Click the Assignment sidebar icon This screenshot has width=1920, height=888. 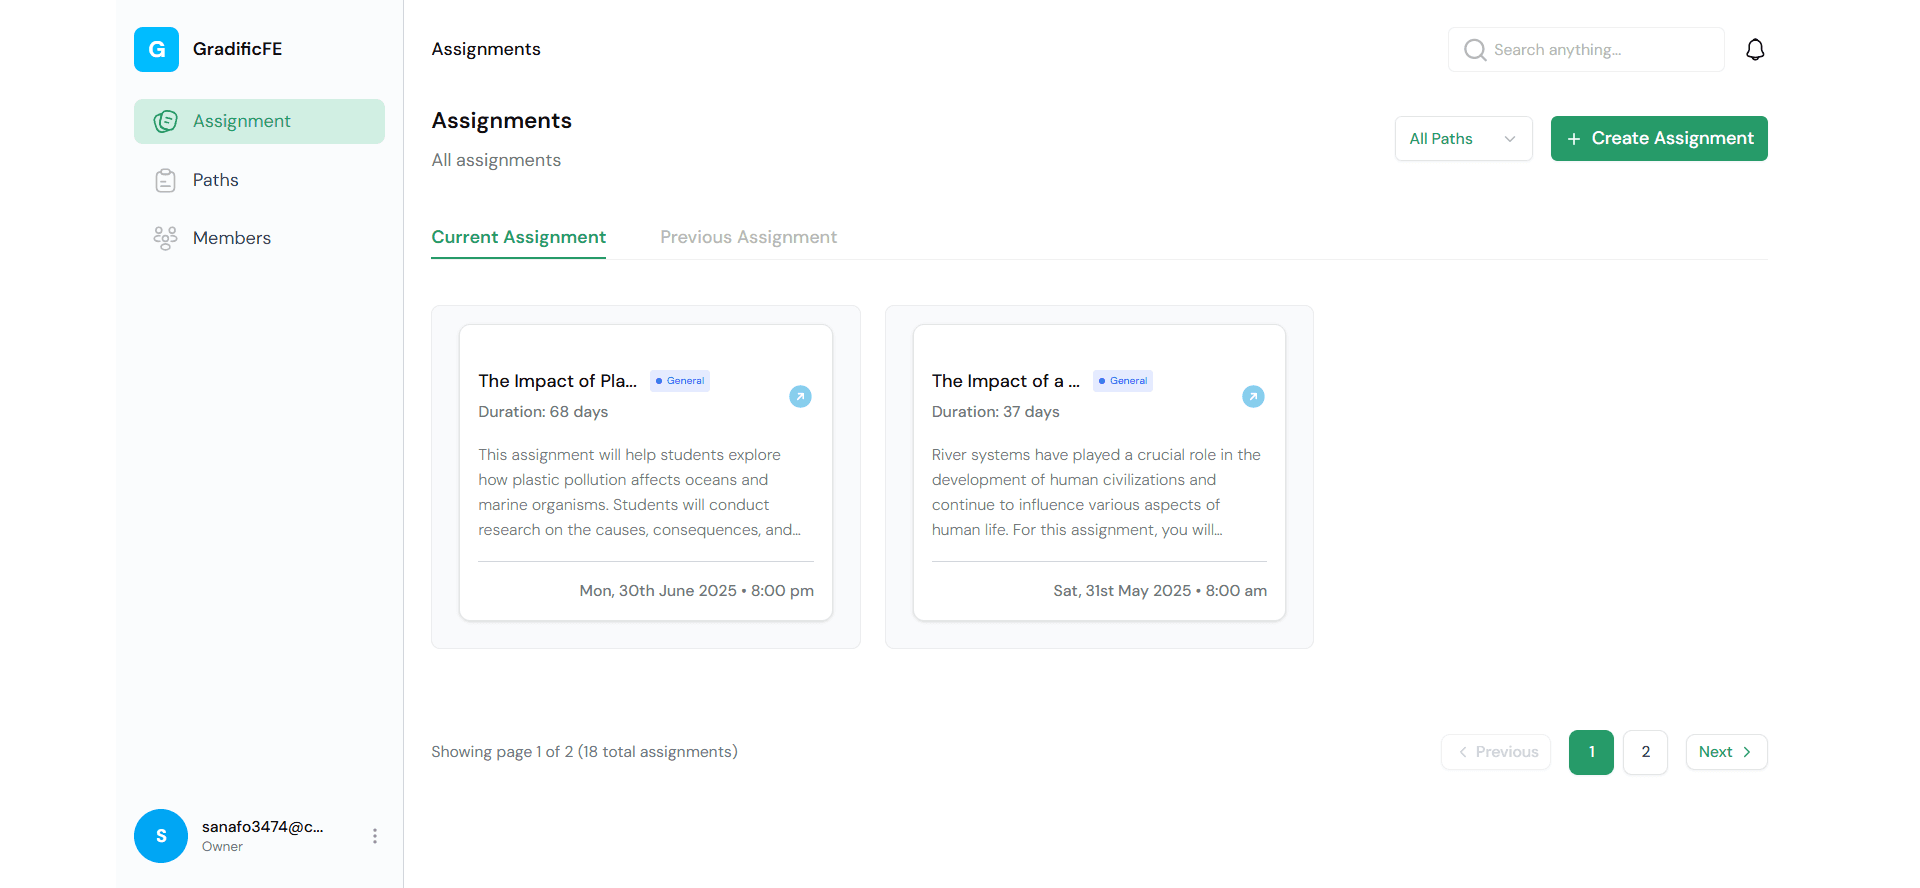pos(165,121)
